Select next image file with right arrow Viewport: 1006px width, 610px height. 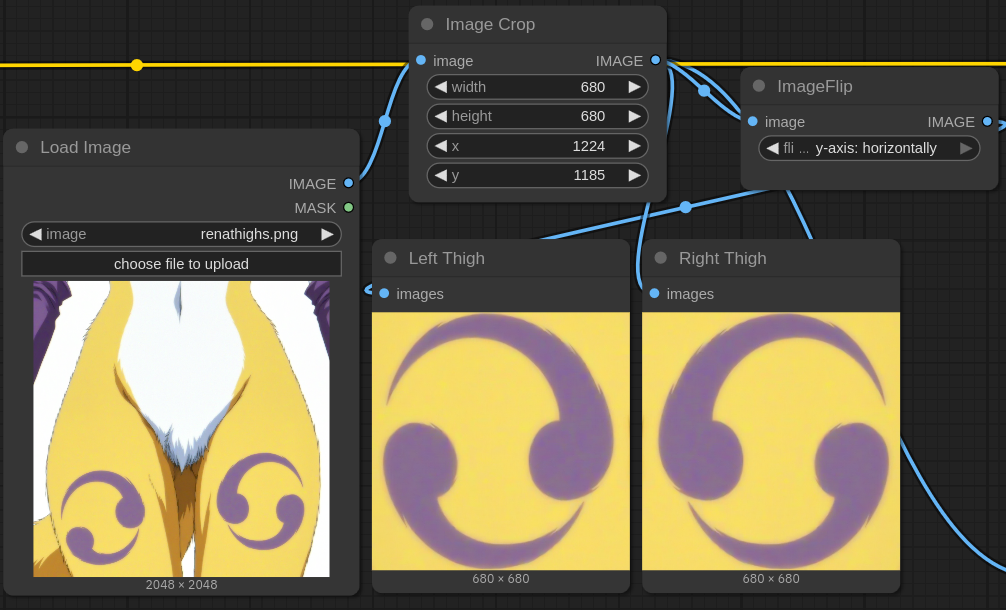pos(327,234)
